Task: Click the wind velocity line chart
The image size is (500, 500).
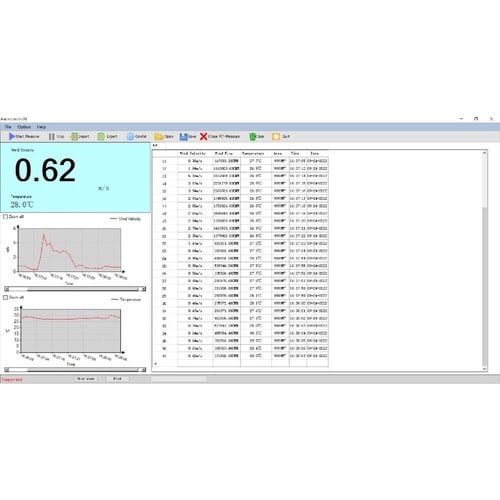Action: 70,249
